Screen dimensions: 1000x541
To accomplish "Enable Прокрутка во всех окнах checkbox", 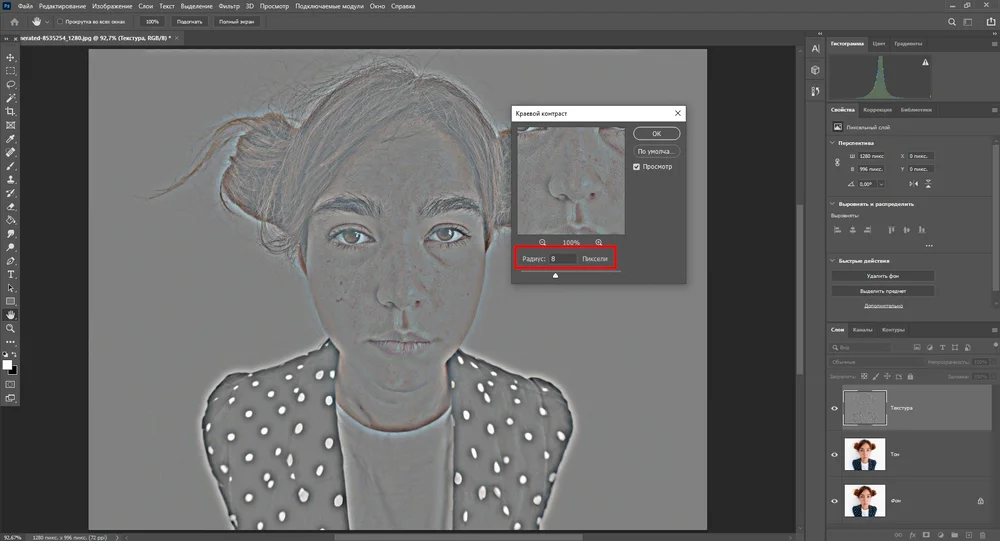I will click(60, 22).
